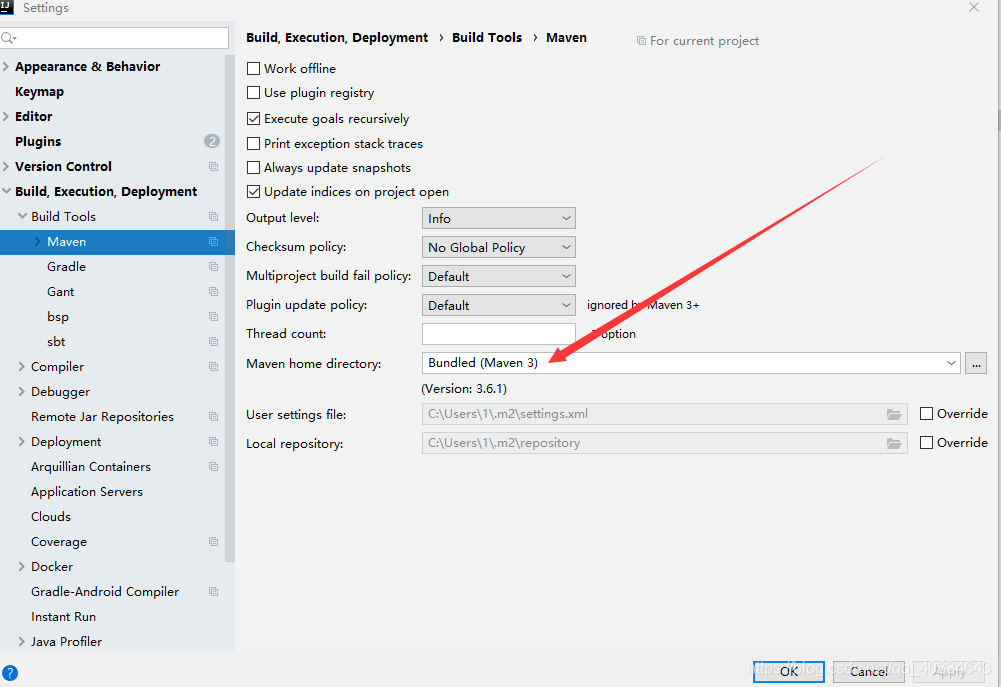Check Override for User settings file
Screen dimensions: 1001x687
click(926, 414)
